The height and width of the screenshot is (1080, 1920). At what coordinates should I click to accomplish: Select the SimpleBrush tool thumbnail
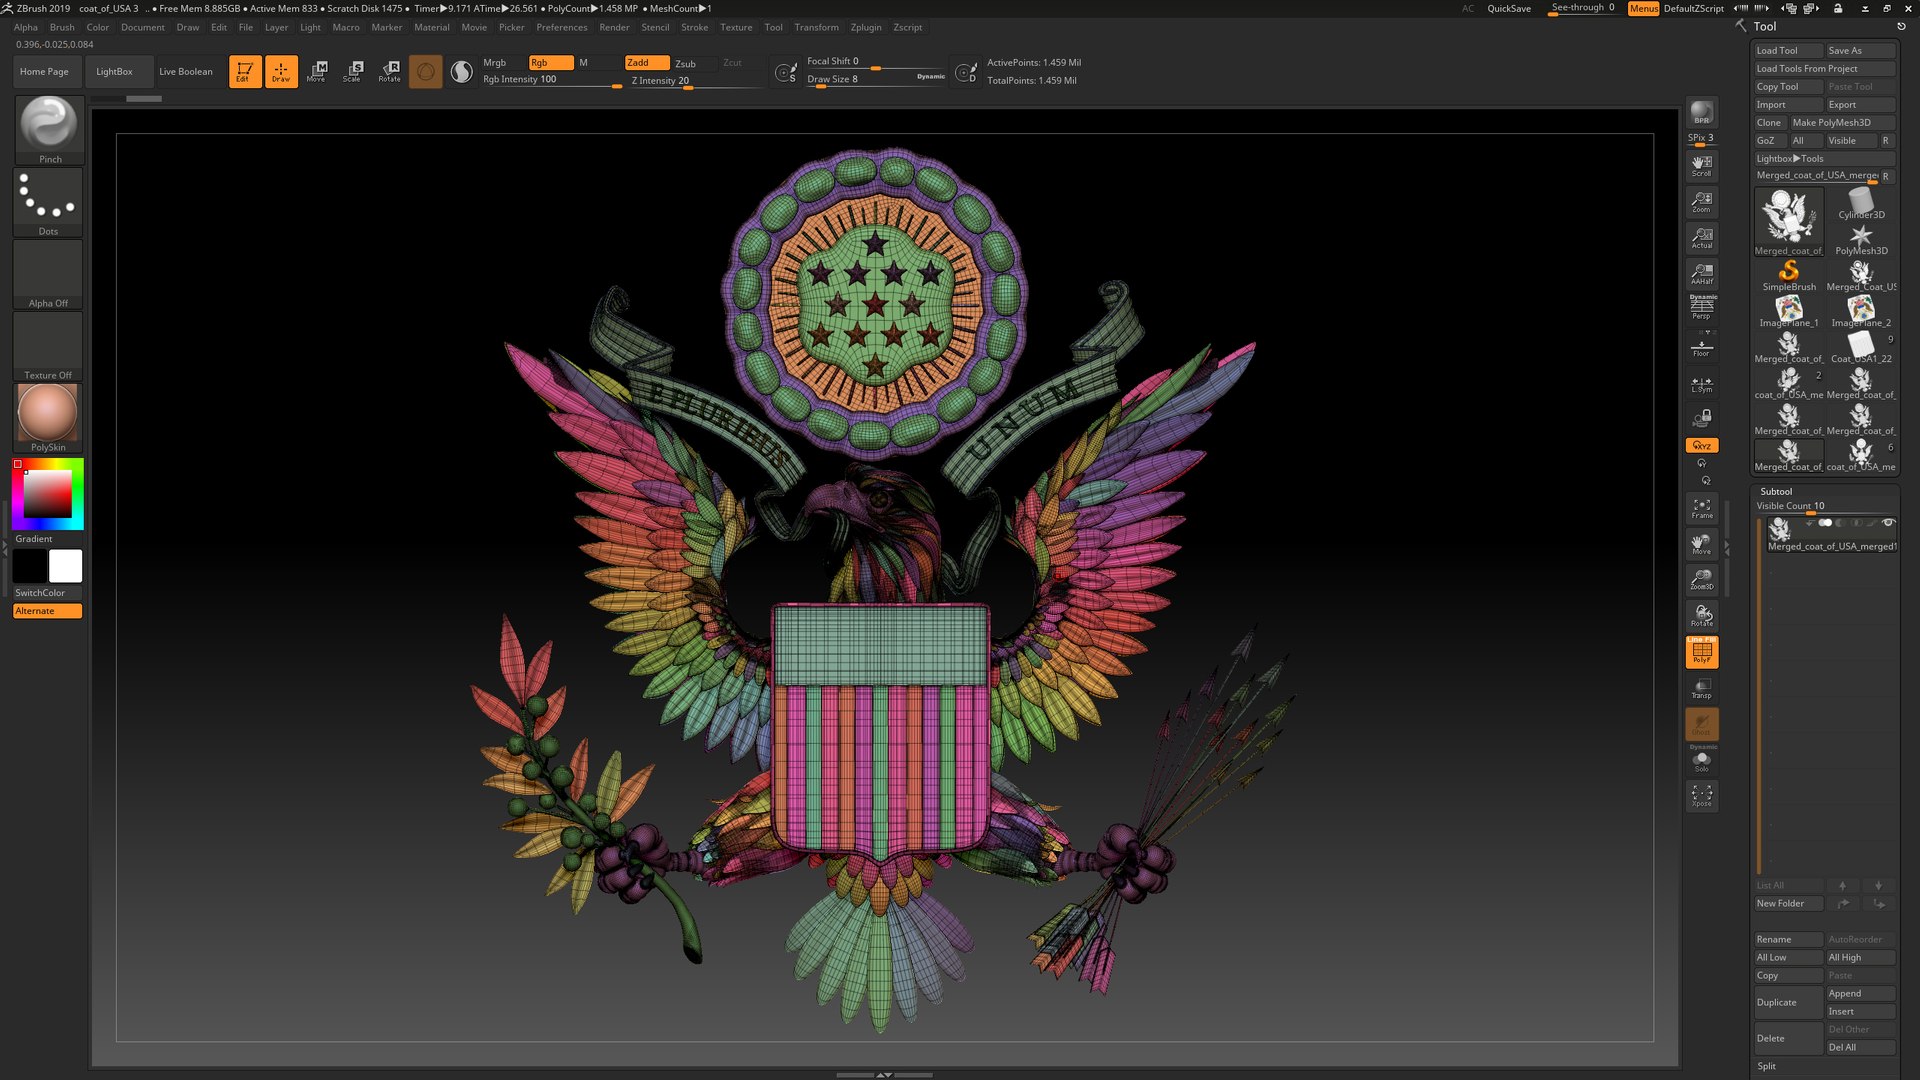pyautogui.click(x=1789, y=276)
